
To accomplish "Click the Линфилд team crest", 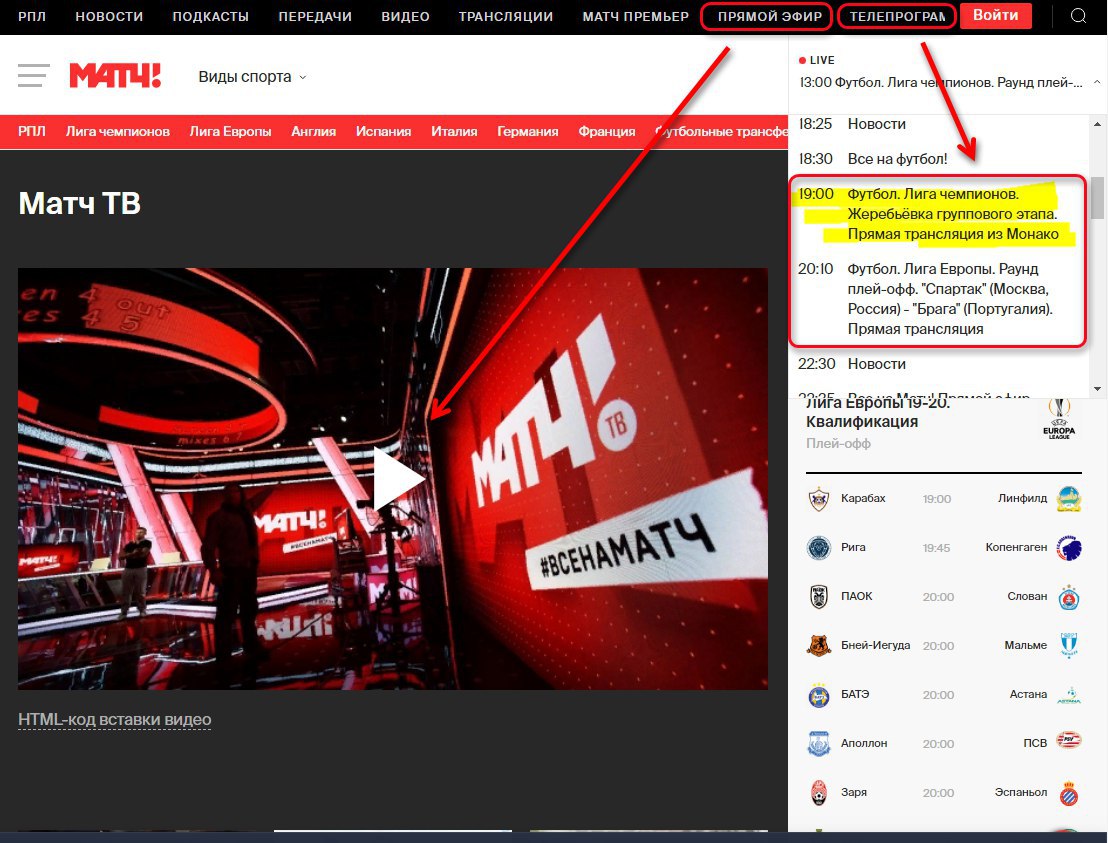I will 1069,499.
